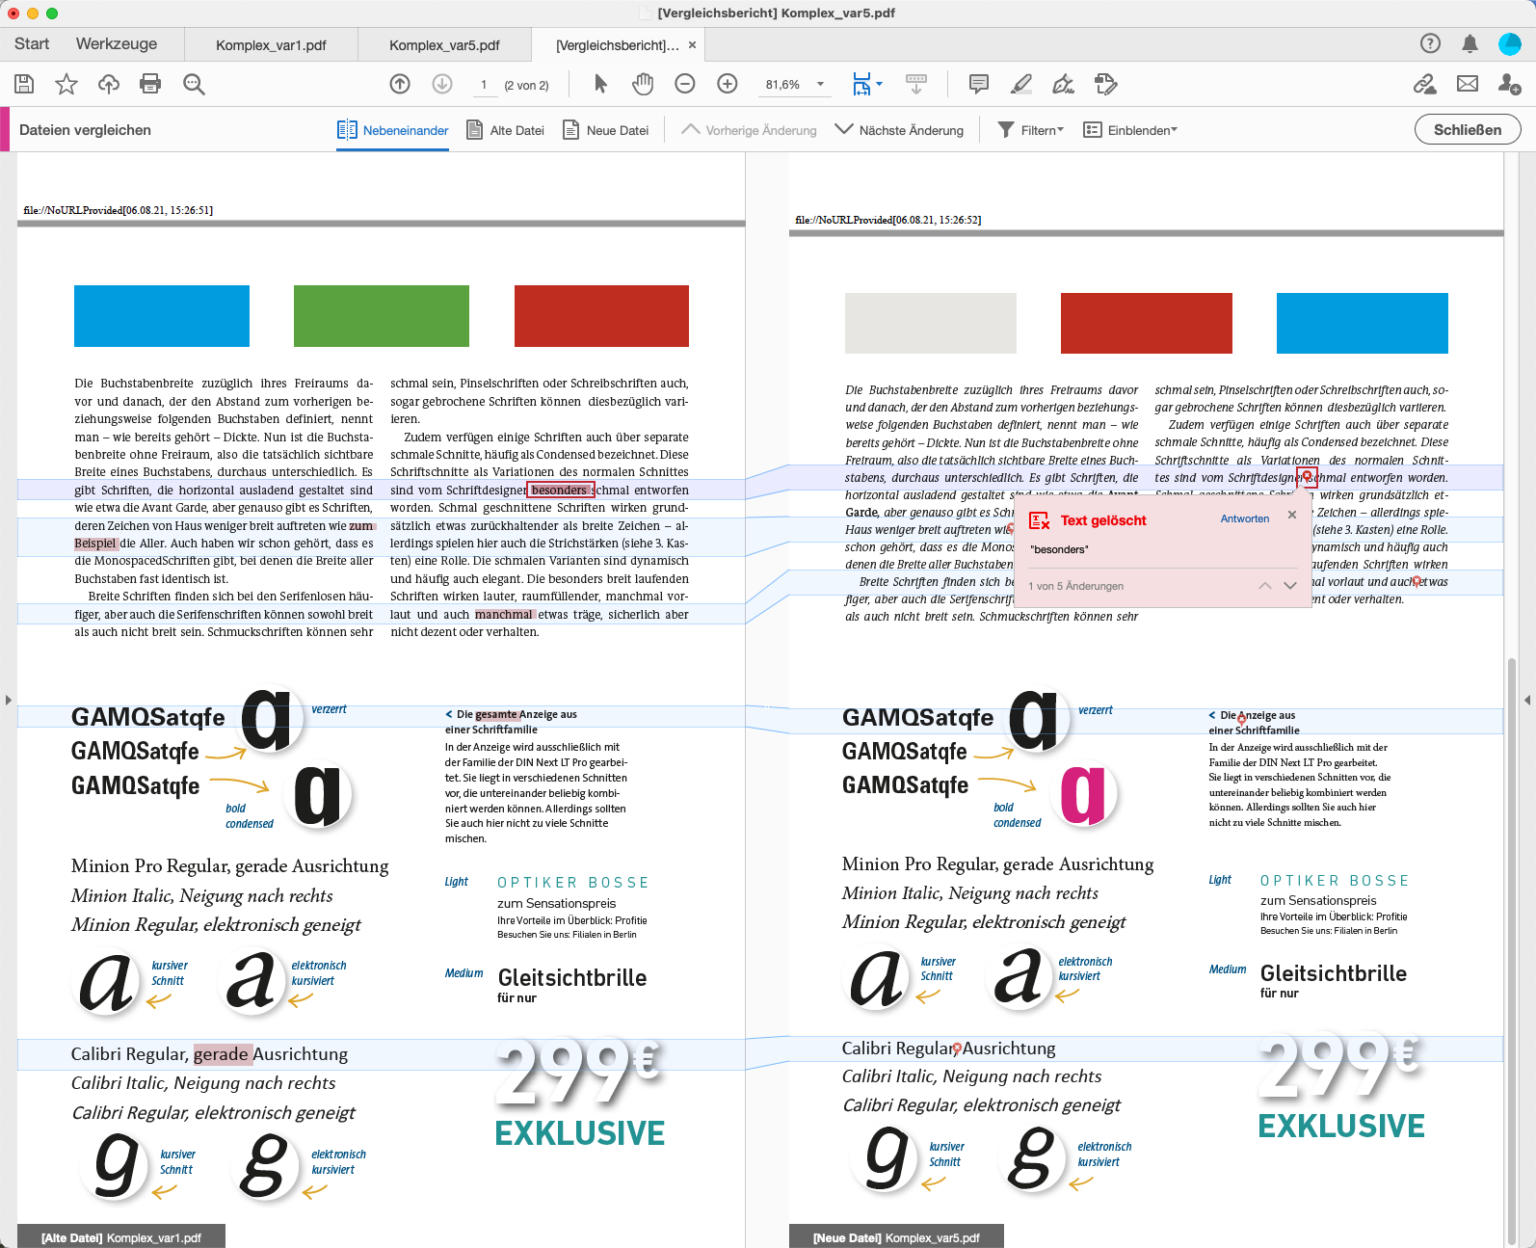
Task: Show only the Alte Datei view
Action: [505, 130]
